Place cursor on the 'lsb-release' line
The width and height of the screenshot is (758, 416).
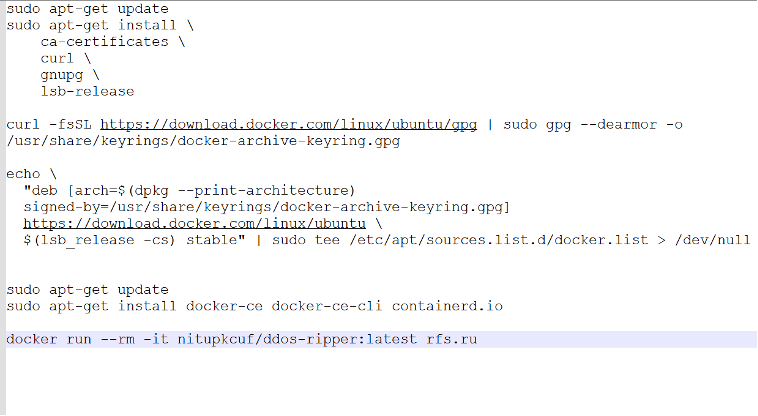[87, 91]
